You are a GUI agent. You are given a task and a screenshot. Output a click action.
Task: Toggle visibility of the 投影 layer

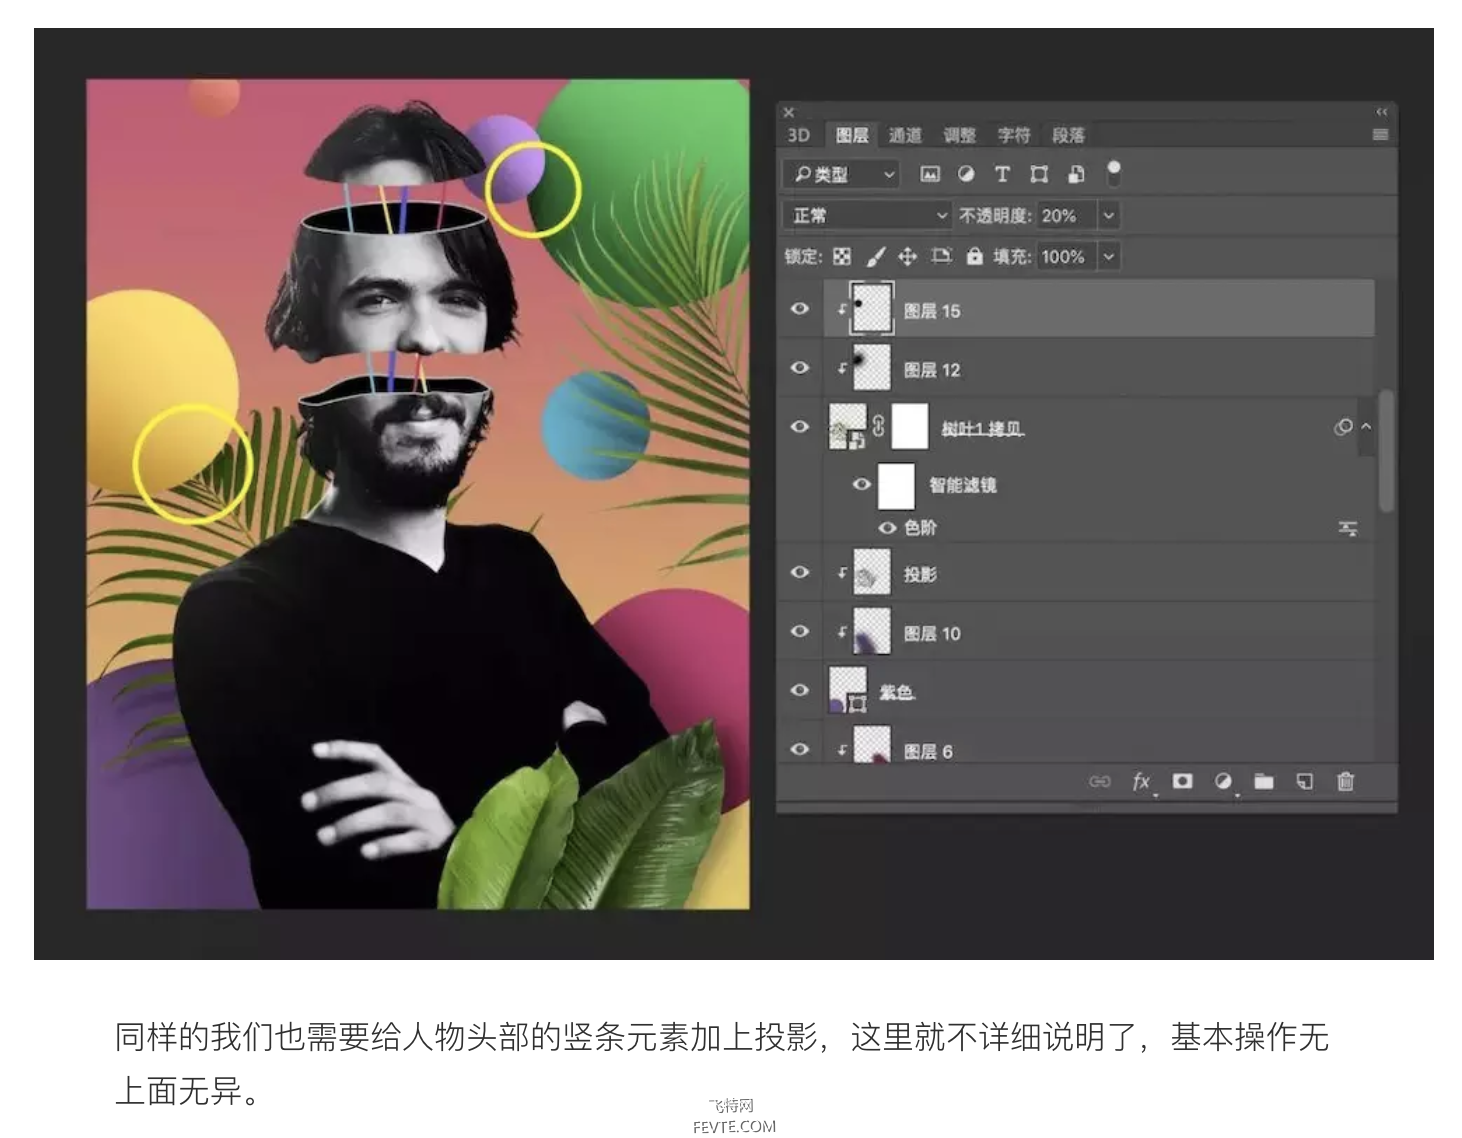point(800,572)
